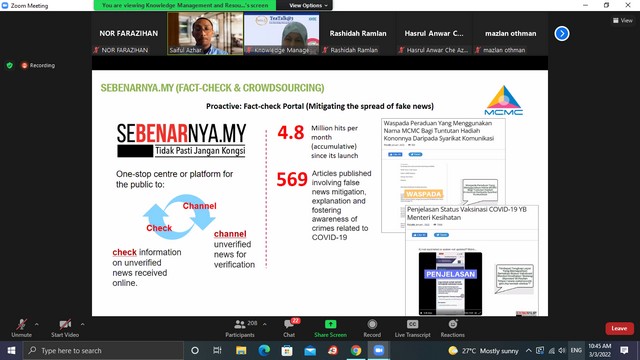Viewport: 640px width, 360px height.
Task: Click the taskbar search box
Action: click(x=103, y=351)
